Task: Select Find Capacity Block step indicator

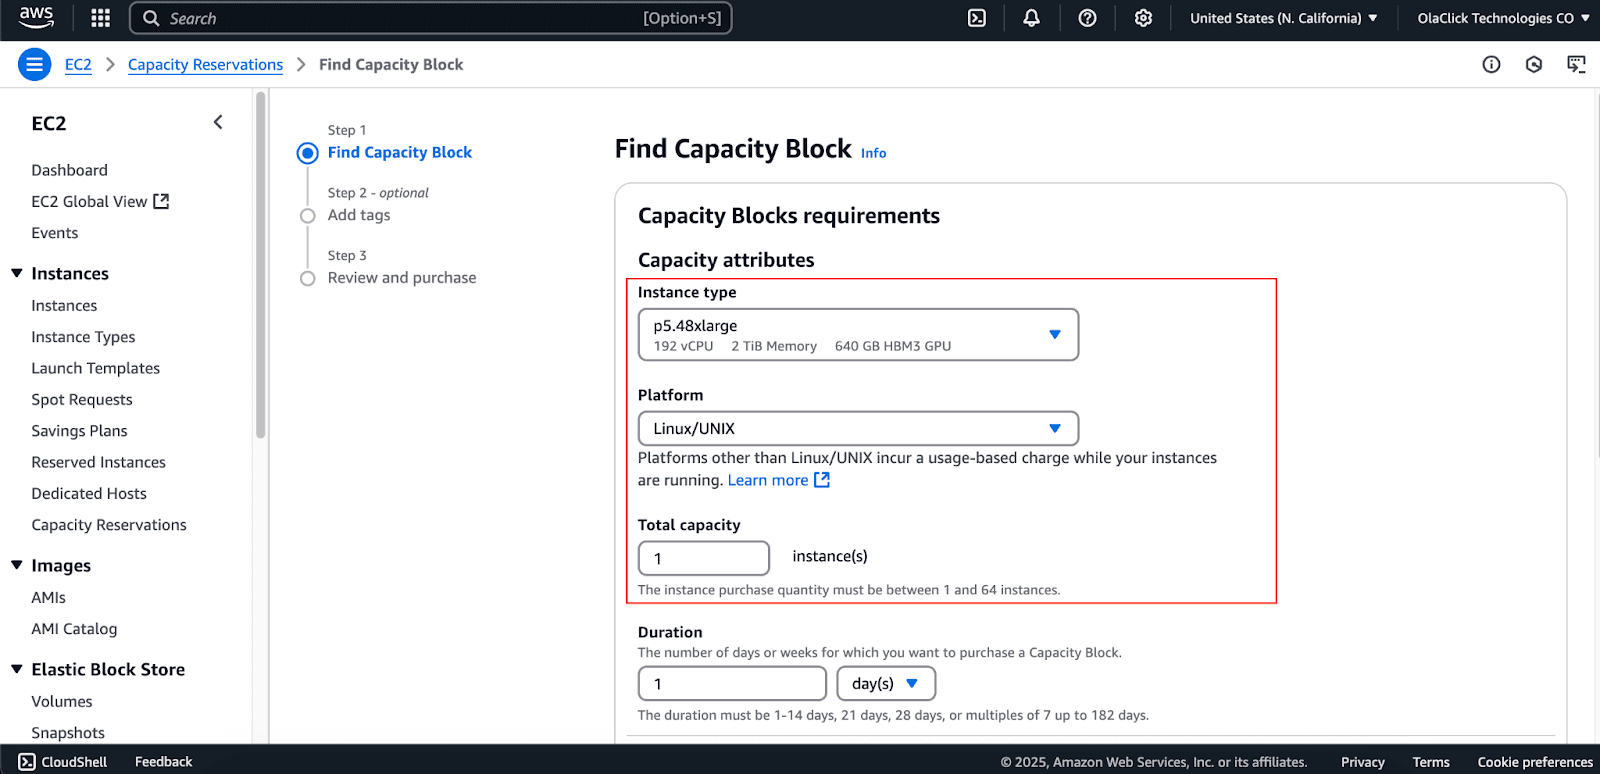Action: [x=308, y=153]
